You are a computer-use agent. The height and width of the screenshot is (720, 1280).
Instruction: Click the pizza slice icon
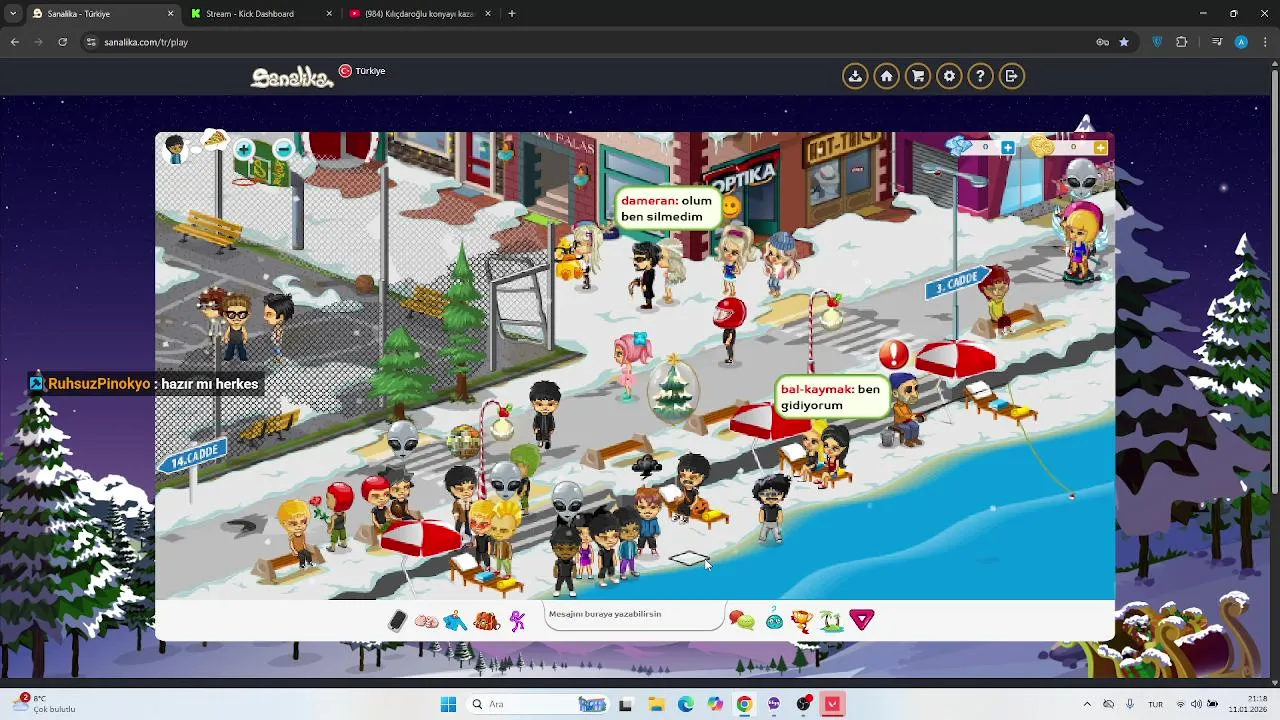coord(214,140)
